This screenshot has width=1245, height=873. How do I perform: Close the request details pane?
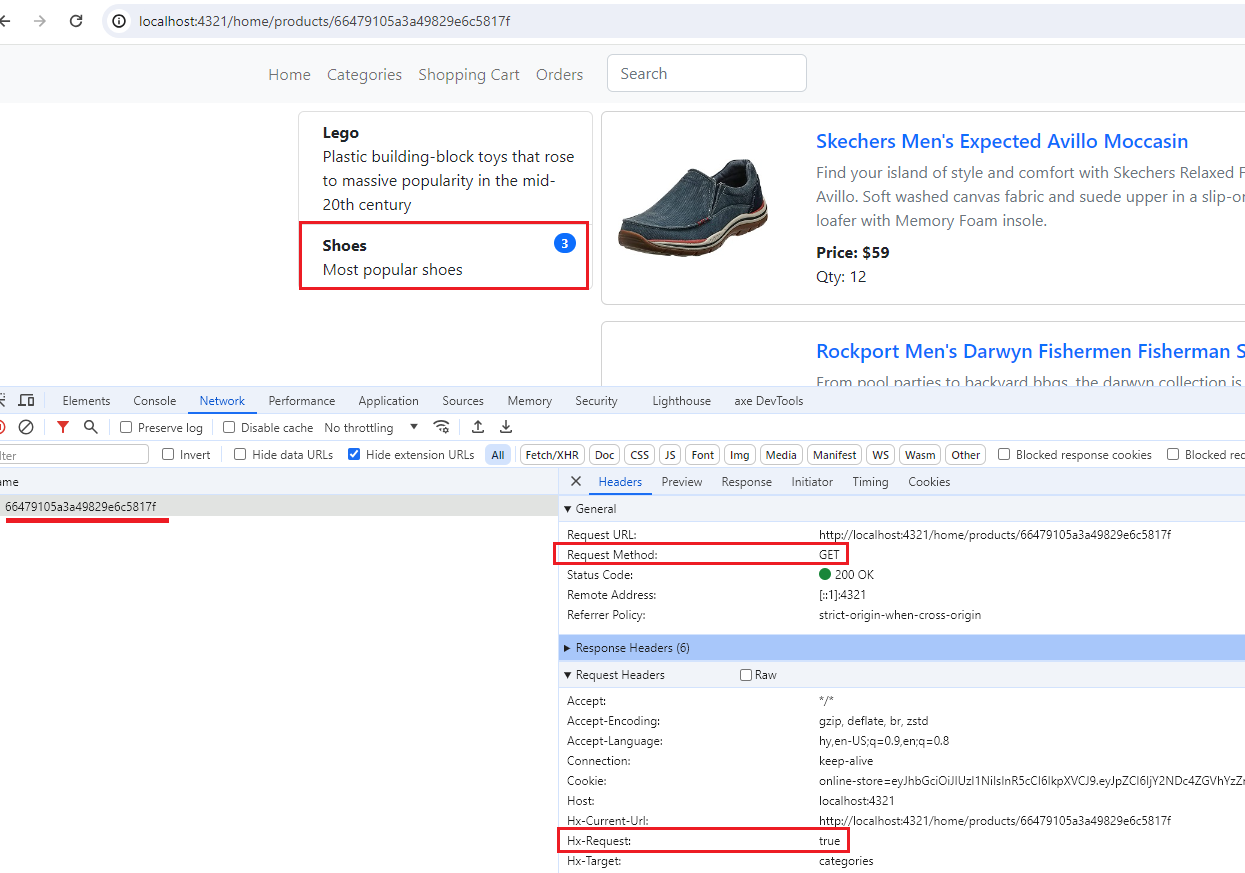575,481
